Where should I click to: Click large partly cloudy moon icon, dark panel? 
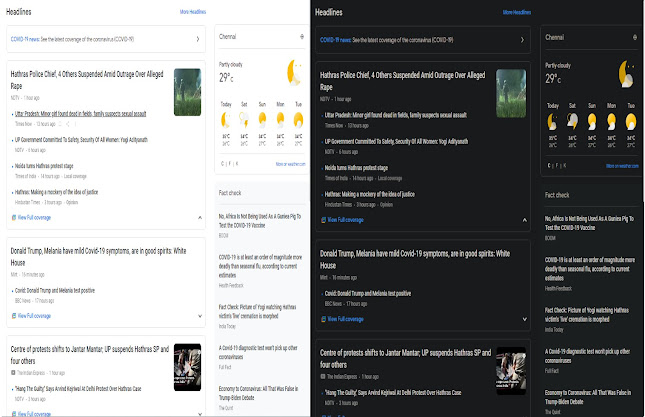point(626,74)
